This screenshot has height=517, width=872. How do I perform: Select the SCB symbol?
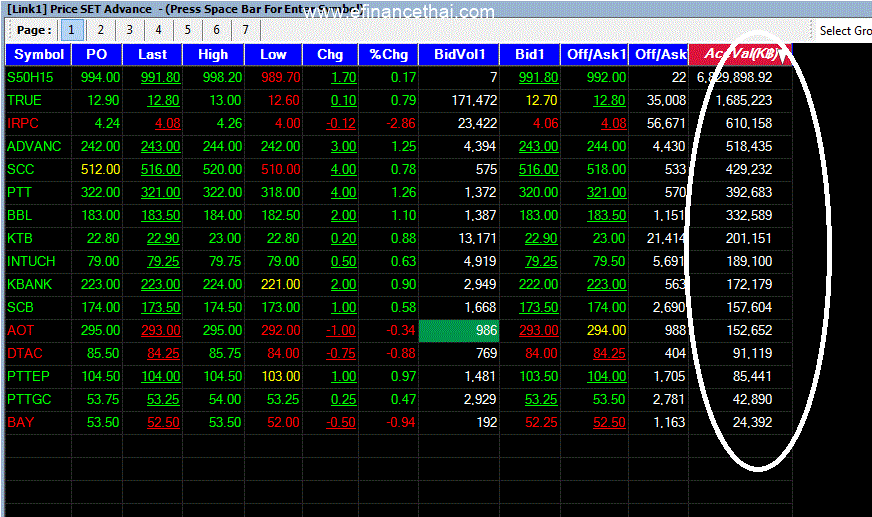21,307
